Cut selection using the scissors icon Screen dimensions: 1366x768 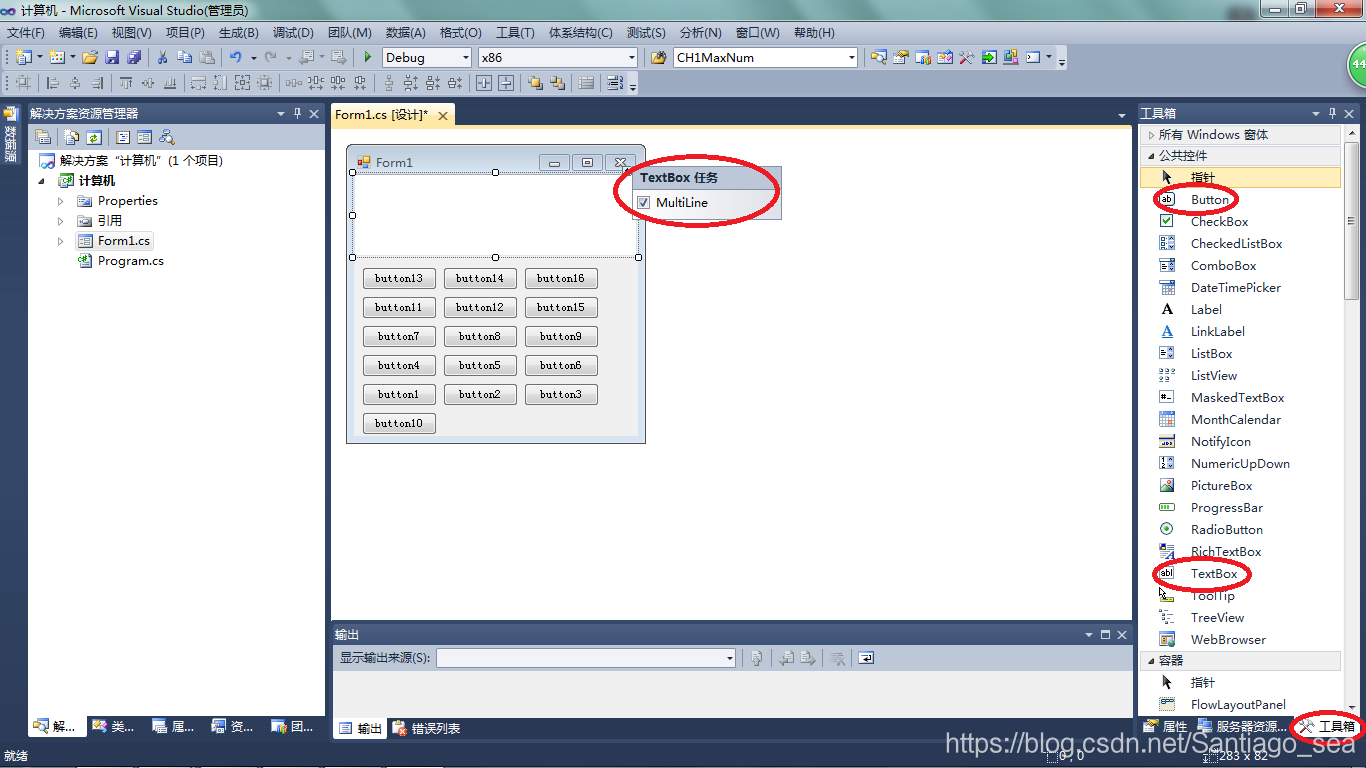(x=162, y=57)
